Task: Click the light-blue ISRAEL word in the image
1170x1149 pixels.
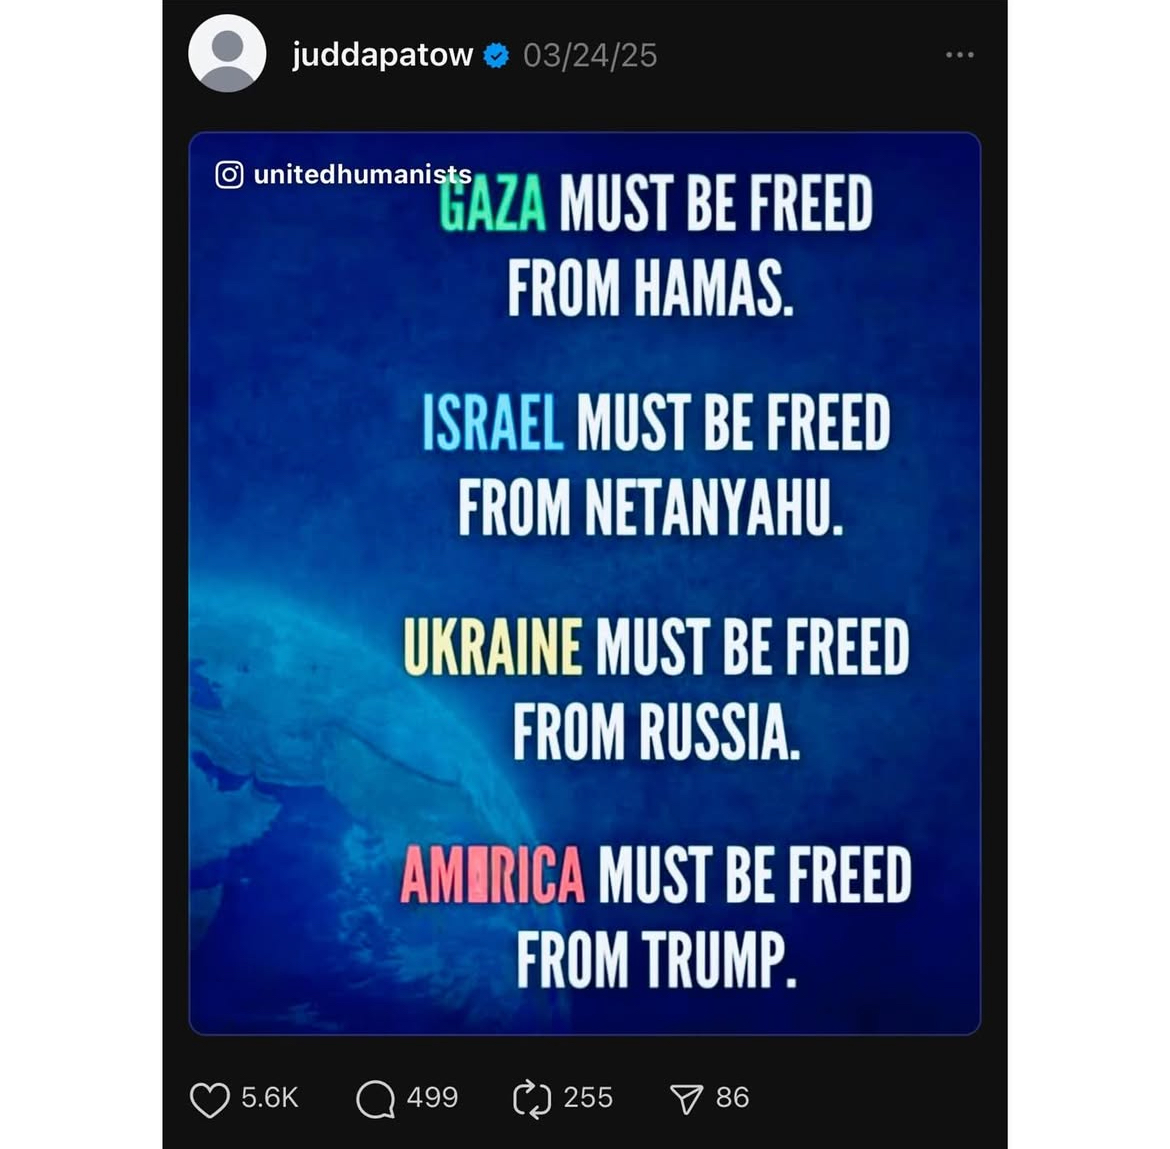Action: (x=492, y=423)
